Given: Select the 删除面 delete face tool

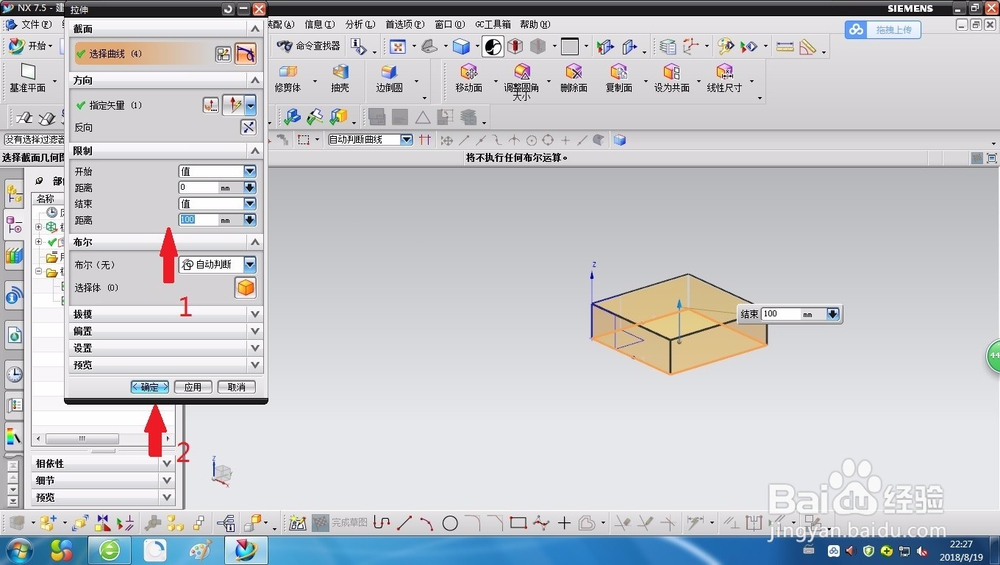Looking at the screenshot, I should coord(573,78).
